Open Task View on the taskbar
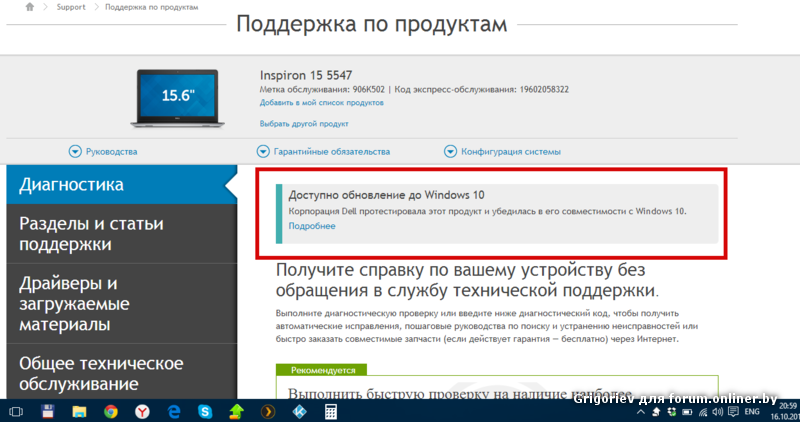 pos(16,411)
